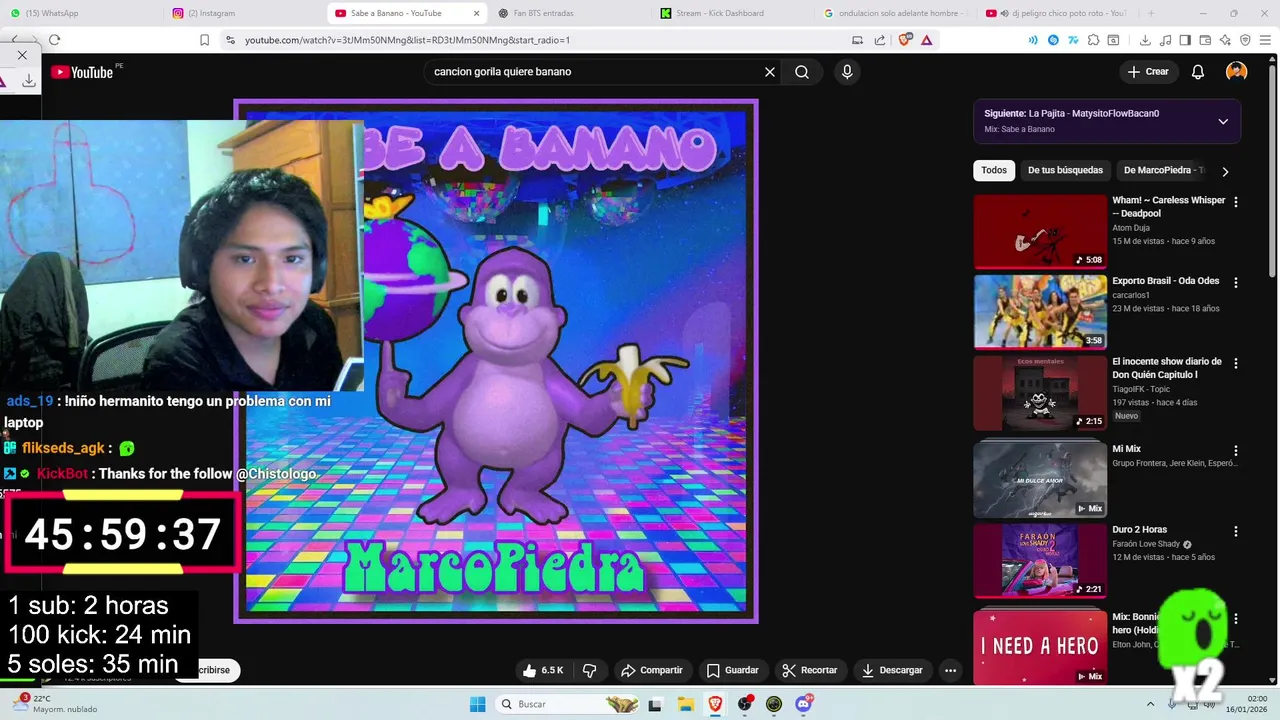This screenshot has width=1280, height=720.
Task: Like the video with 6.5 K likes
Action: [x=543, y=670]
